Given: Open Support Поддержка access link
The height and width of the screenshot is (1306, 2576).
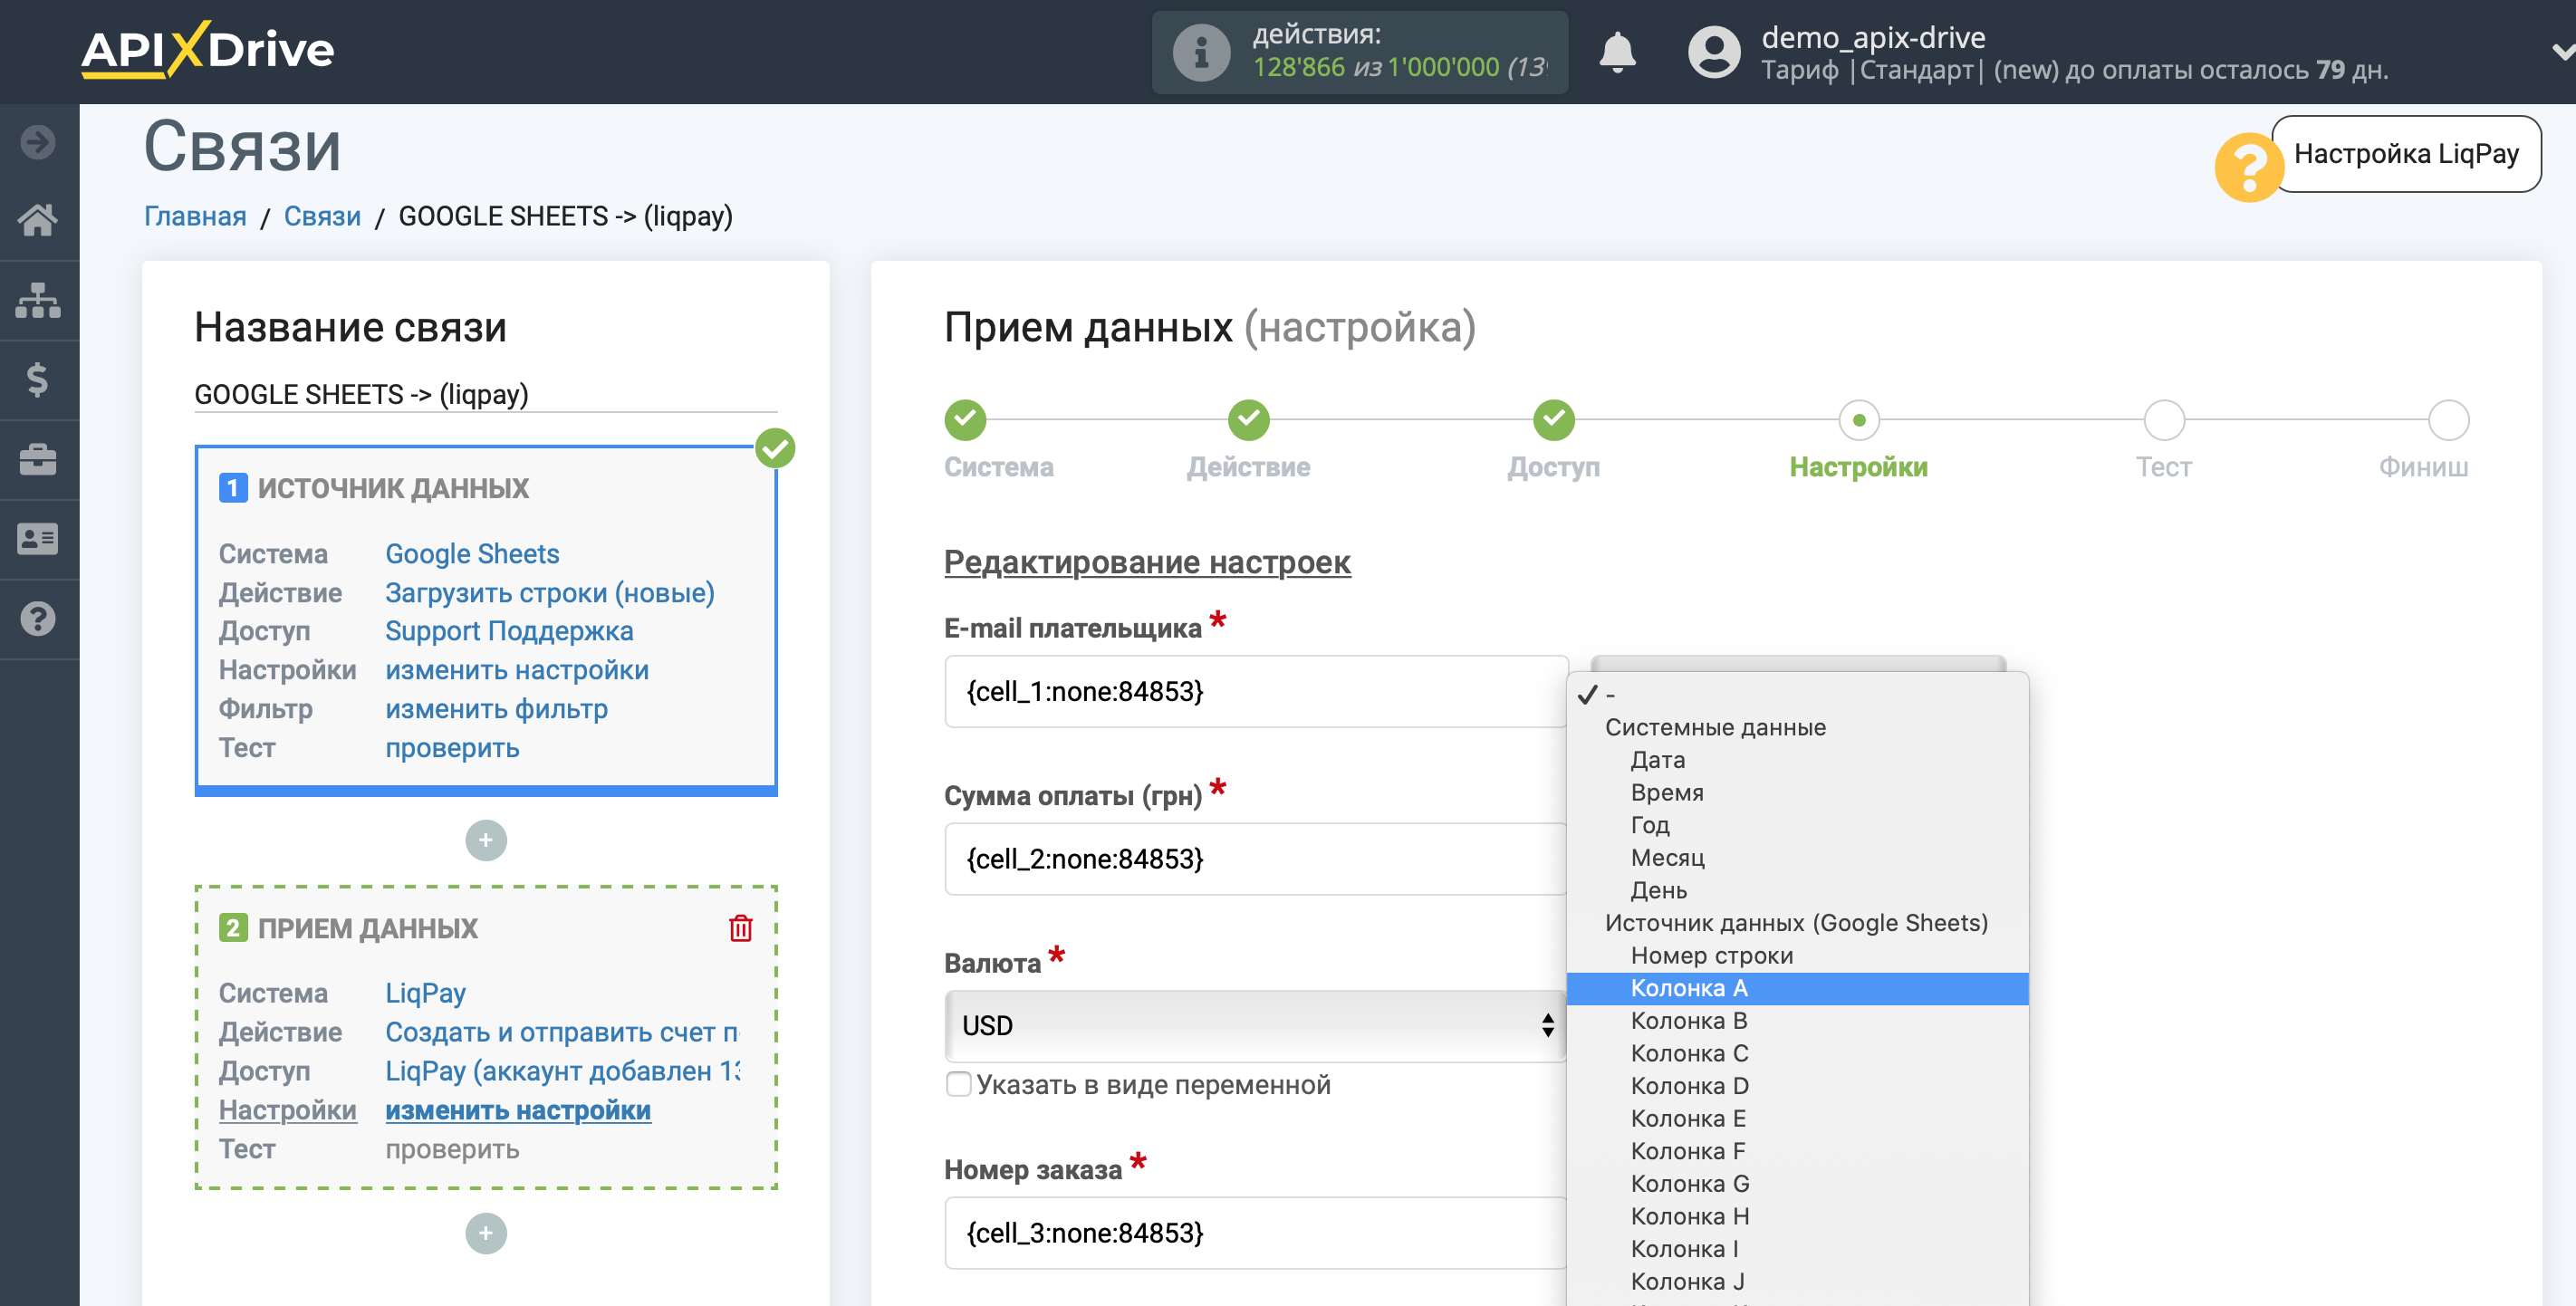Looking at the screenshot, I should [509, 631].
